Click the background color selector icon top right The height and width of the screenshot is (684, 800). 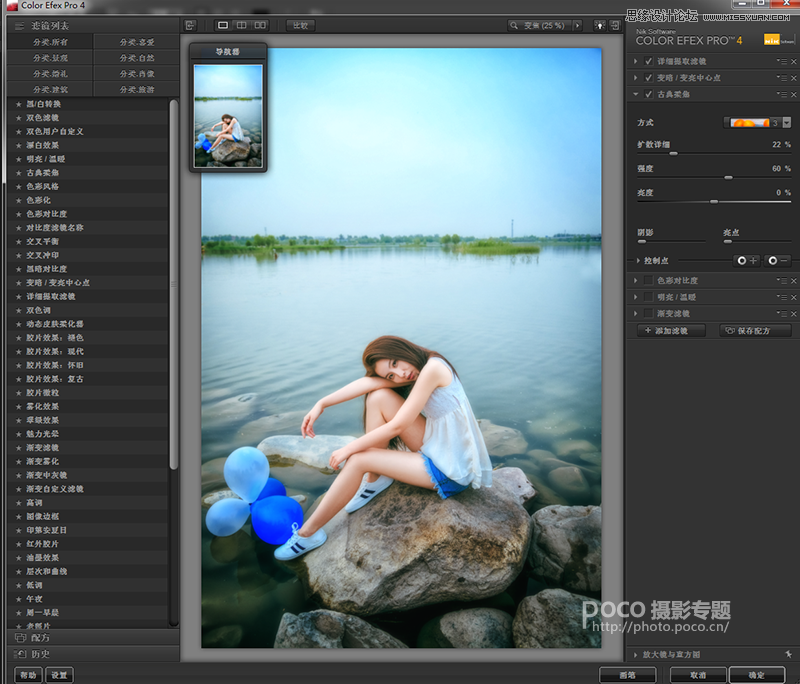click(601, 26)
